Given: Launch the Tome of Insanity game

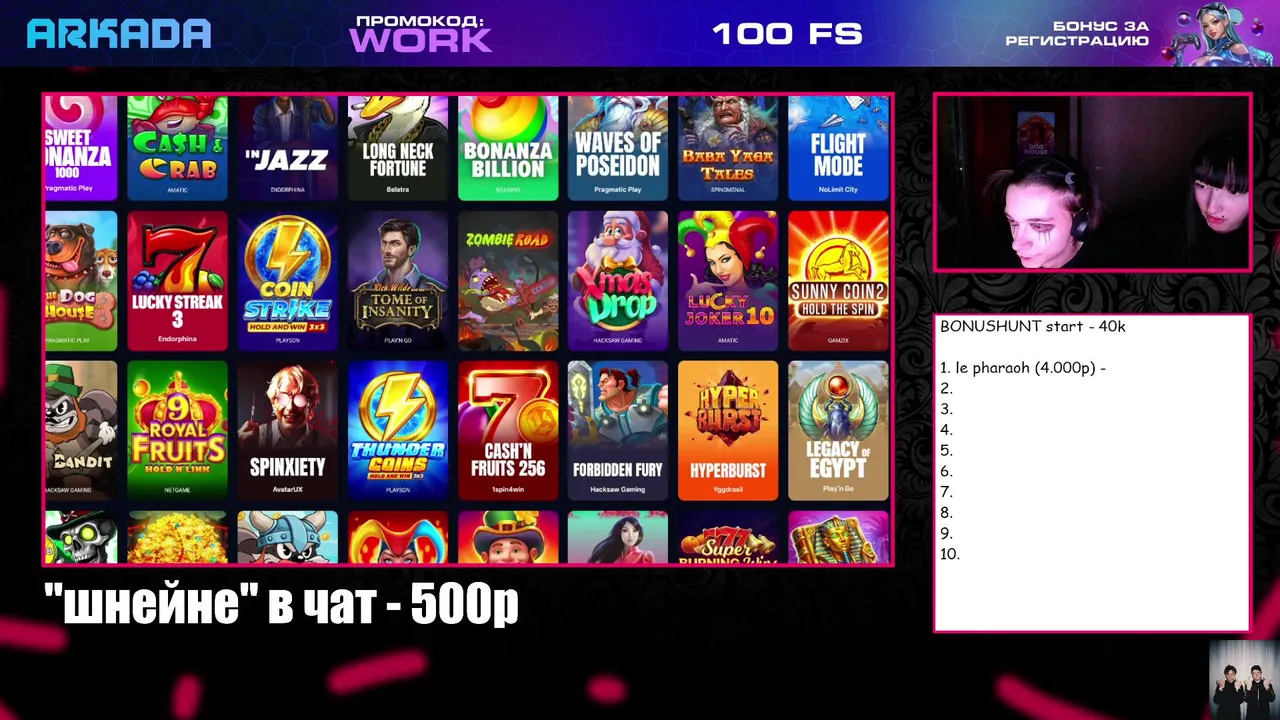Looking at the screenshot, I should (x=398, y=281).
